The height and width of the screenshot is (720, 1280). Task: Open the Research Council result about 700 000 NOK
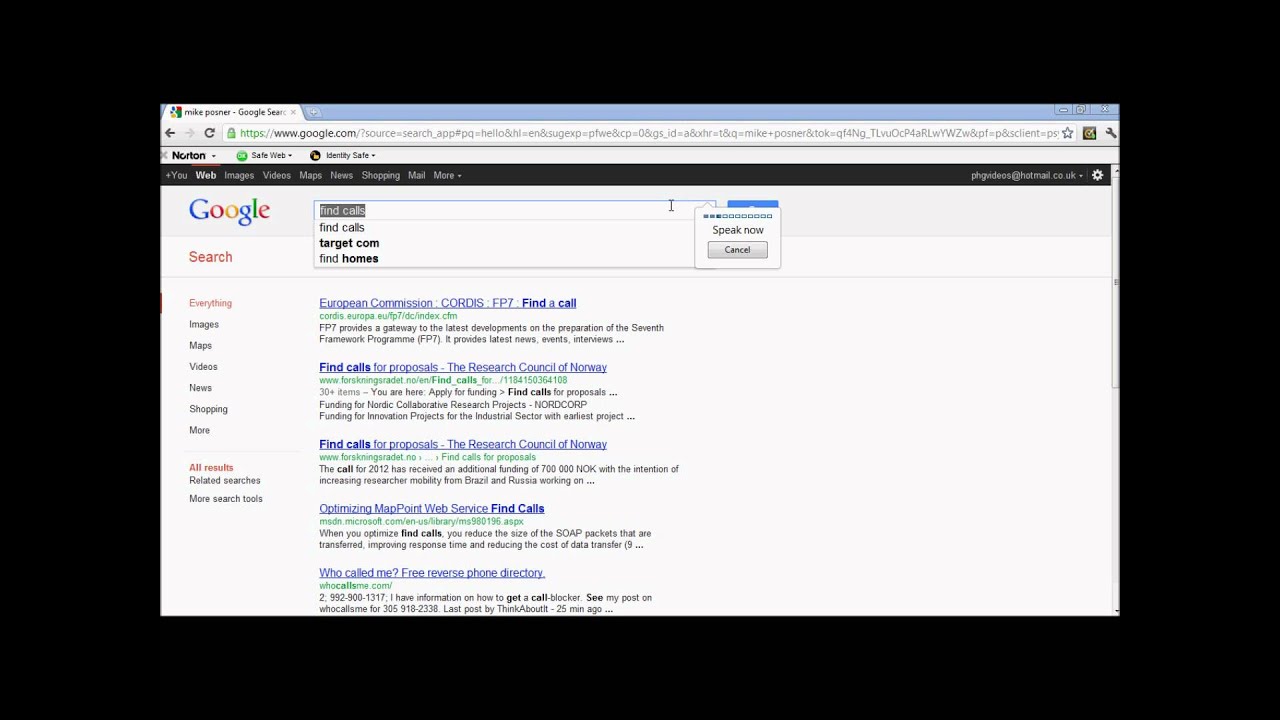click(x=463, y=444)
